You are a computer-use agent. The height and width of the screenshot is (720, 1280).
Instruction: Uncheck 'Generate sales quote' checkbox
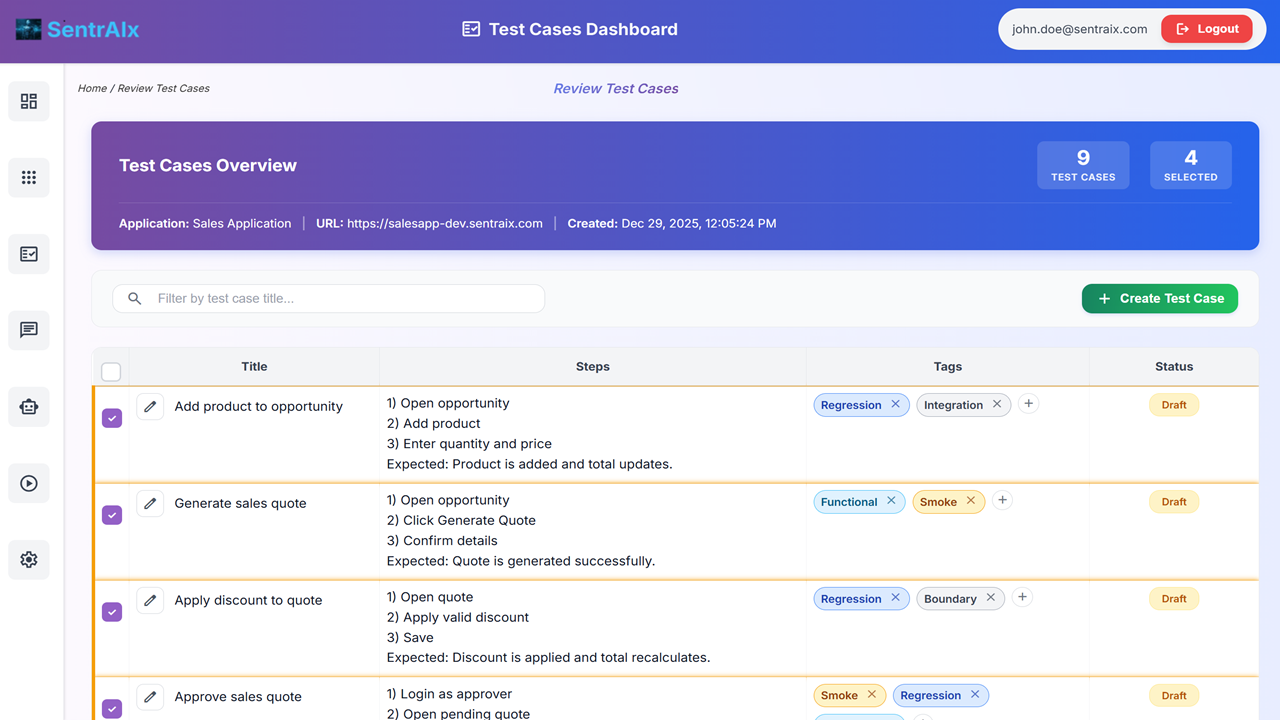coord(112,515)
